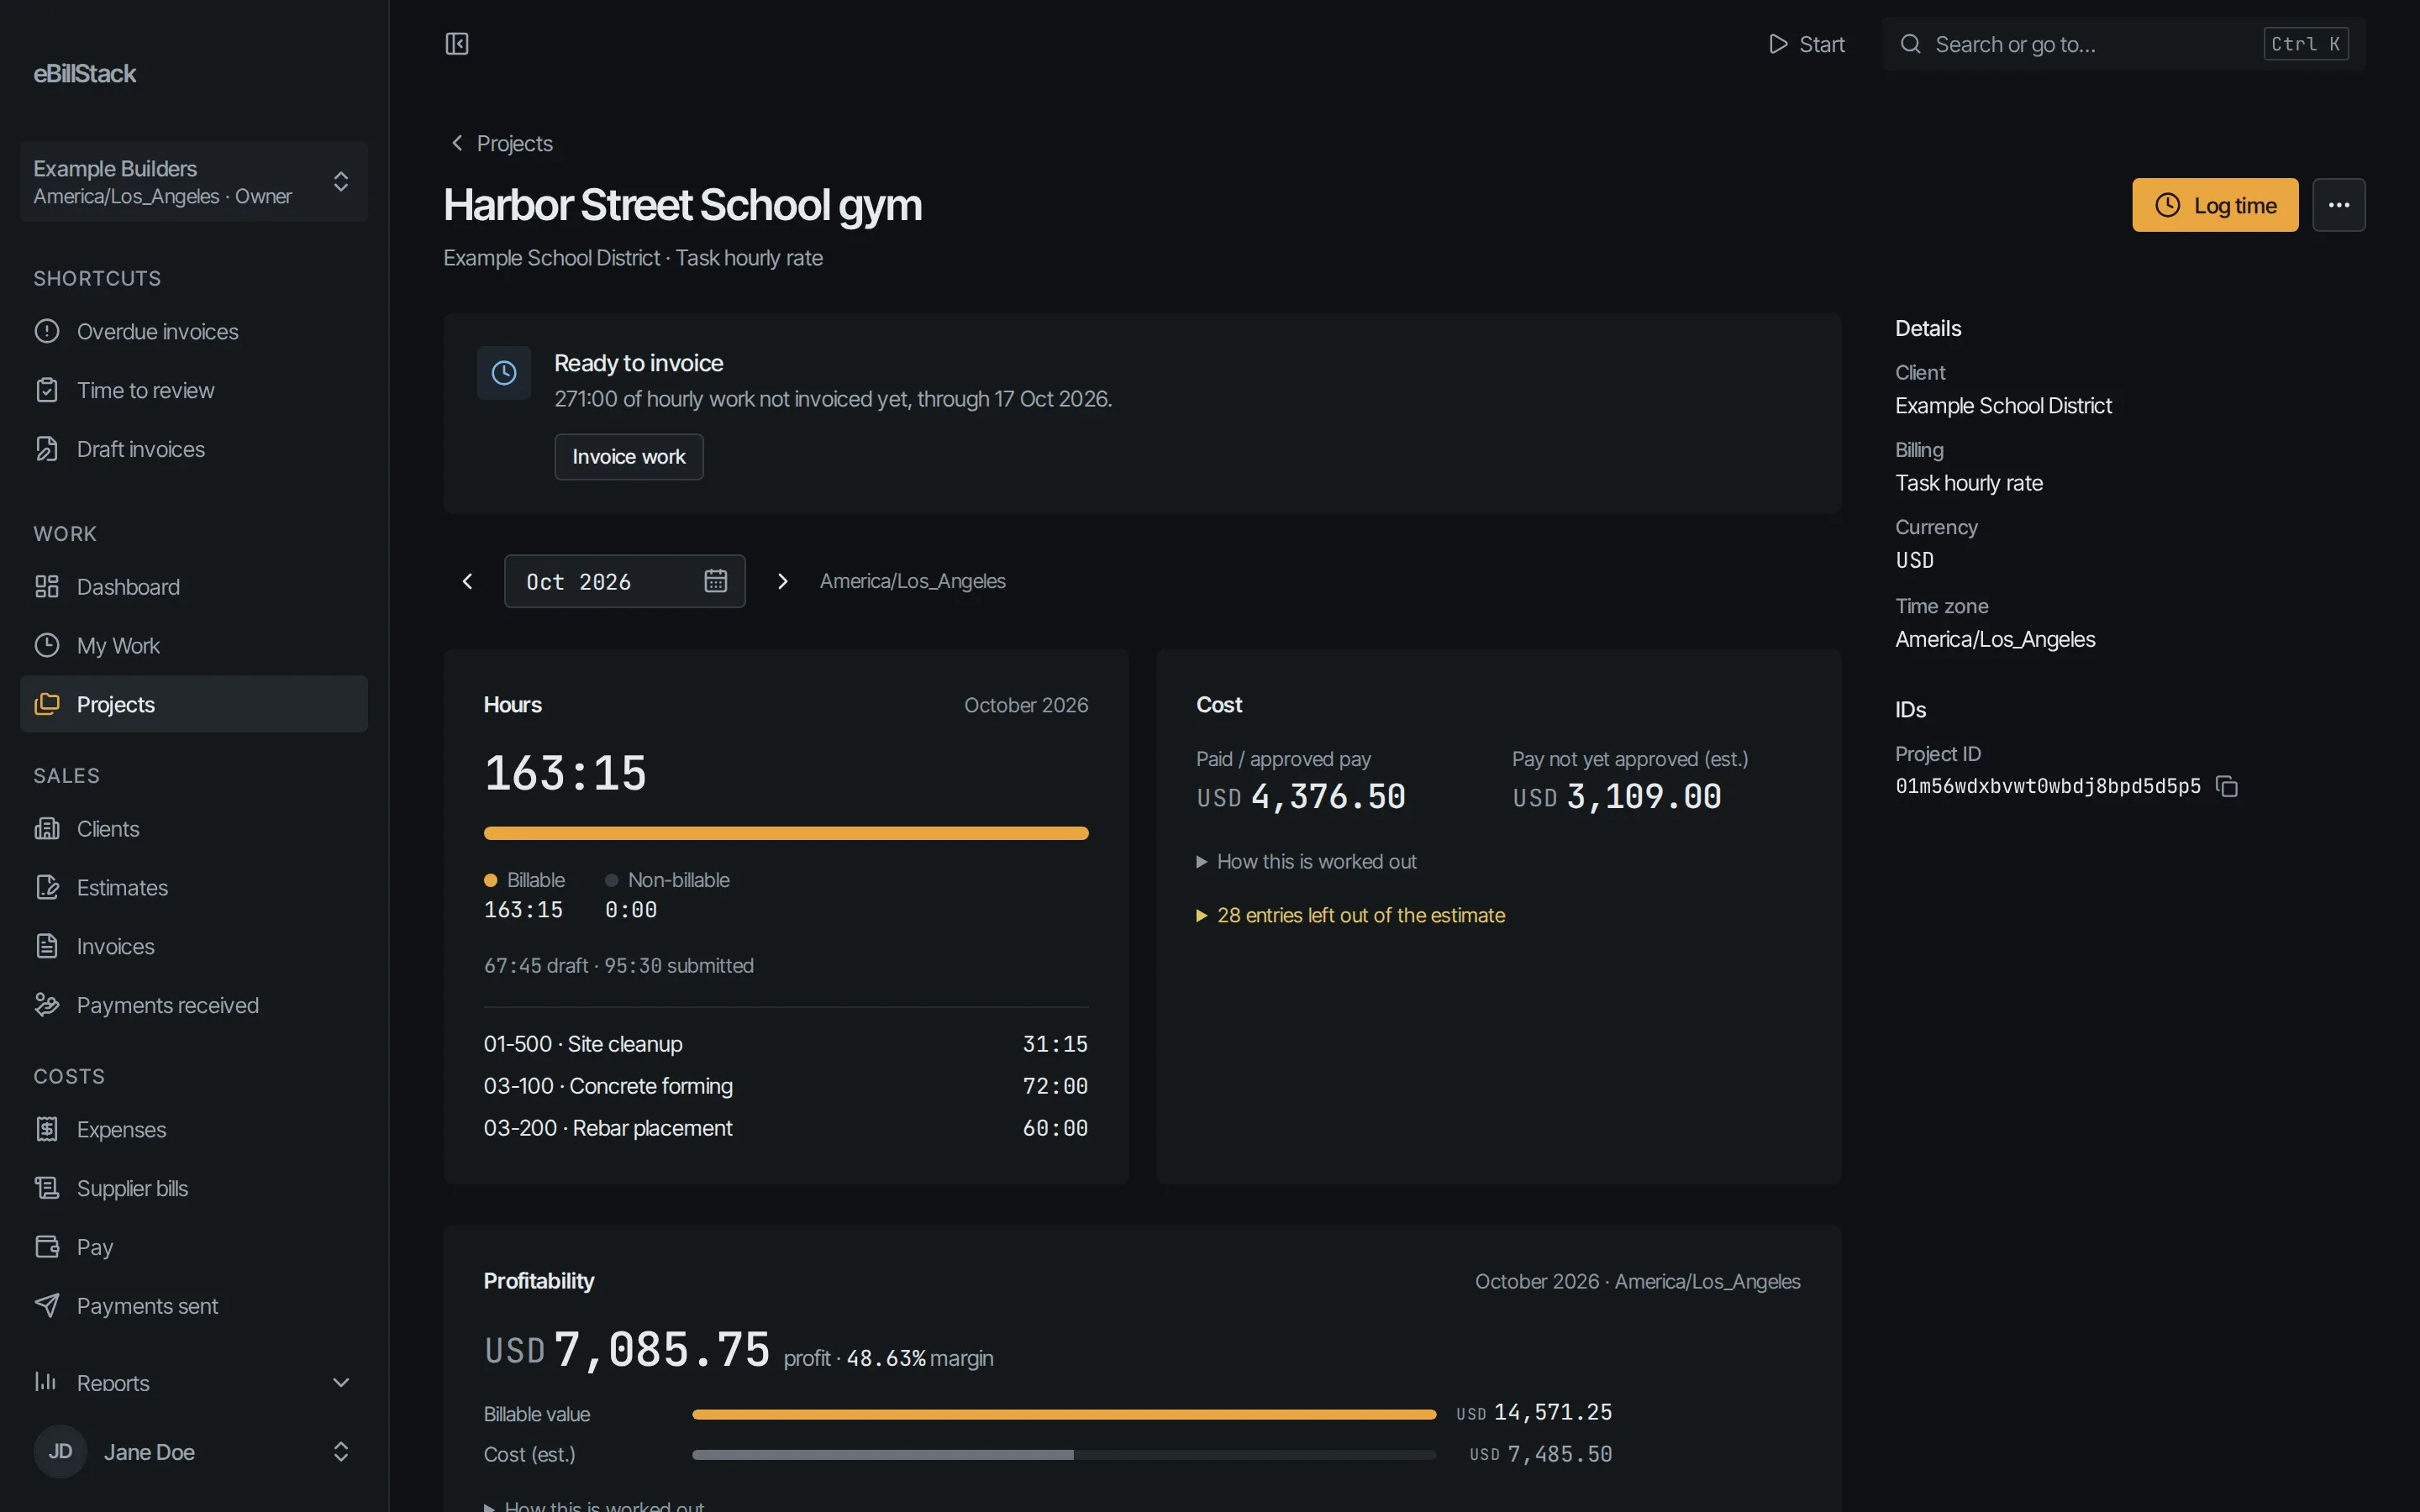
Task: Click the Billable value bar
Action: [x=1064, y=1415]
